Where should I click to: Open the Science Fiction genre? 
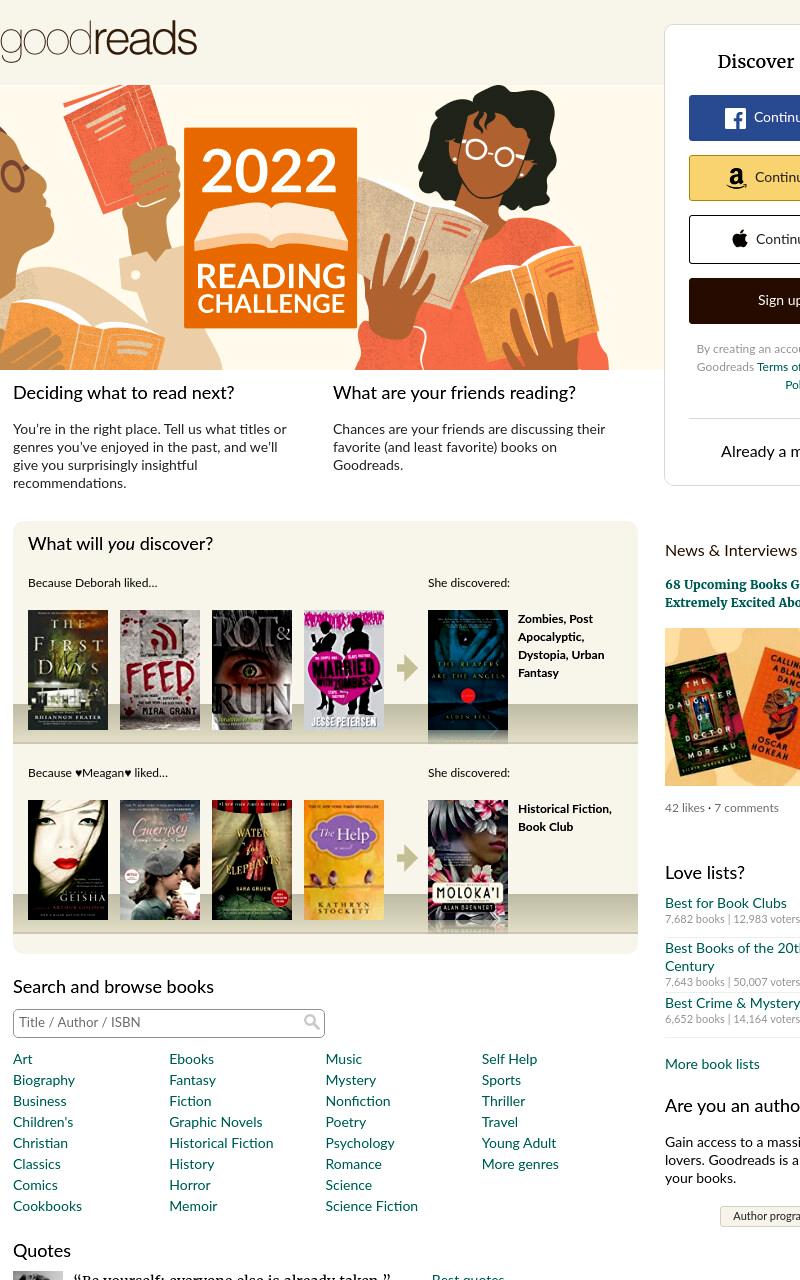click(371, 1206)
